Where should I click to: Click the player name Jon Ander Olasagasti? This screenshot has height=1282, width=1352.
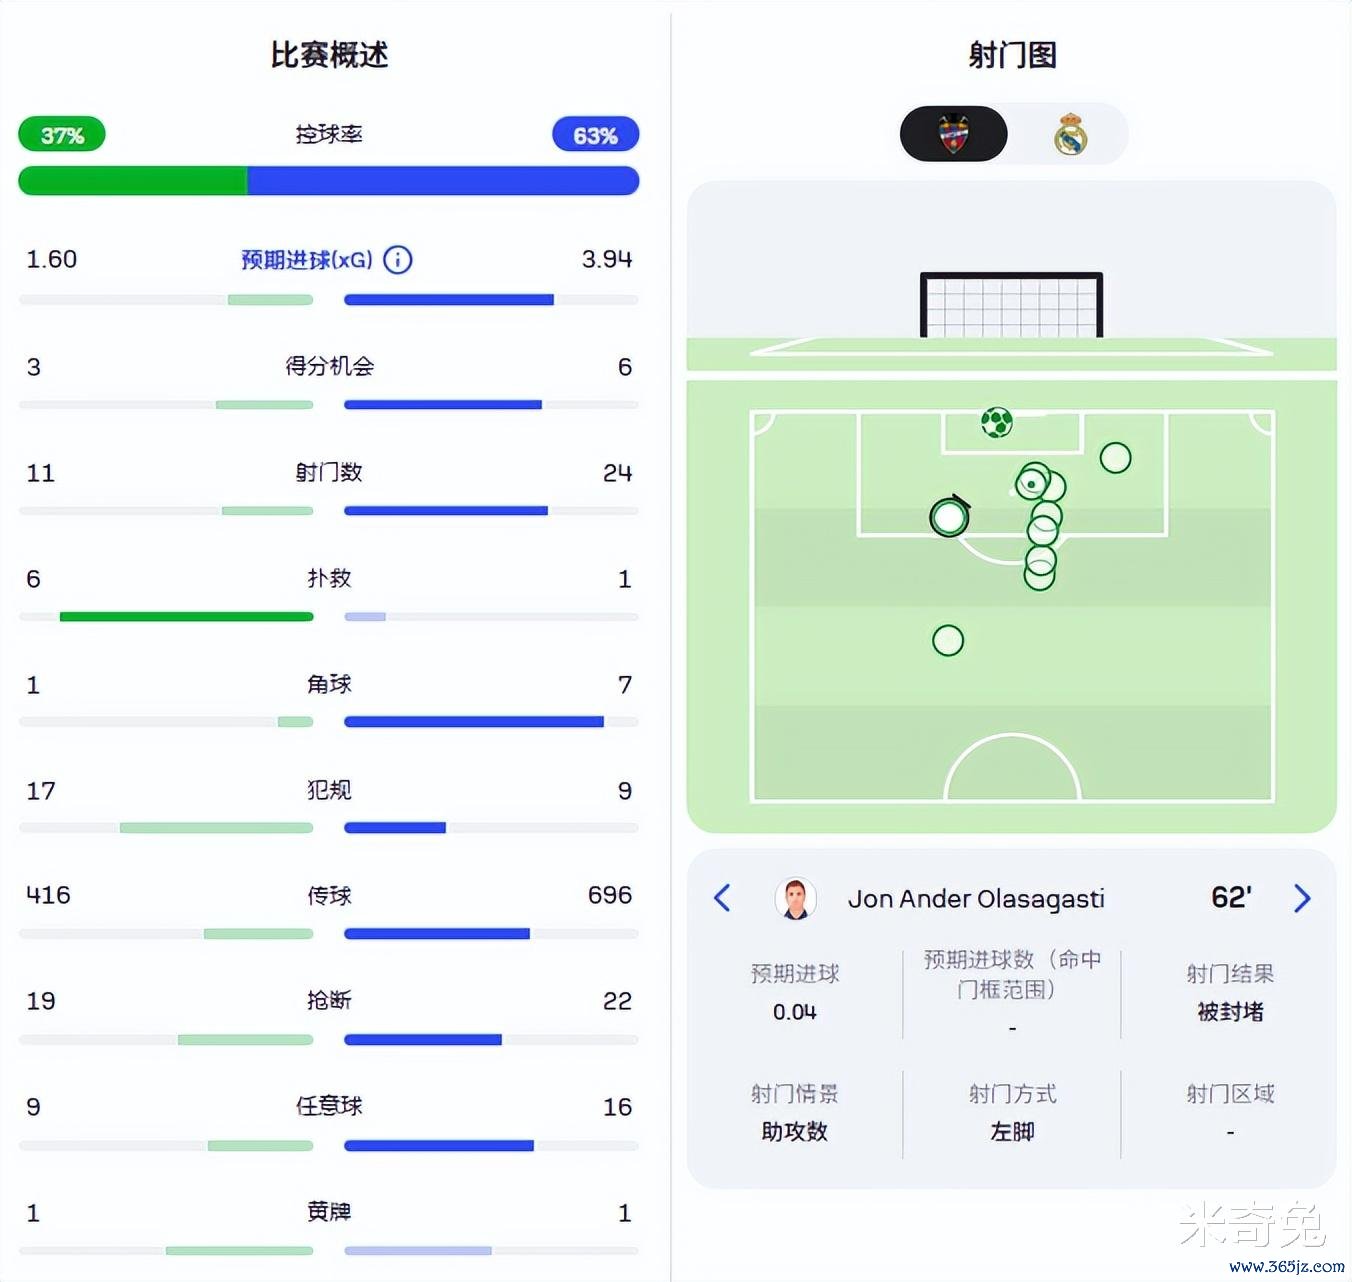tap(976, 899)
